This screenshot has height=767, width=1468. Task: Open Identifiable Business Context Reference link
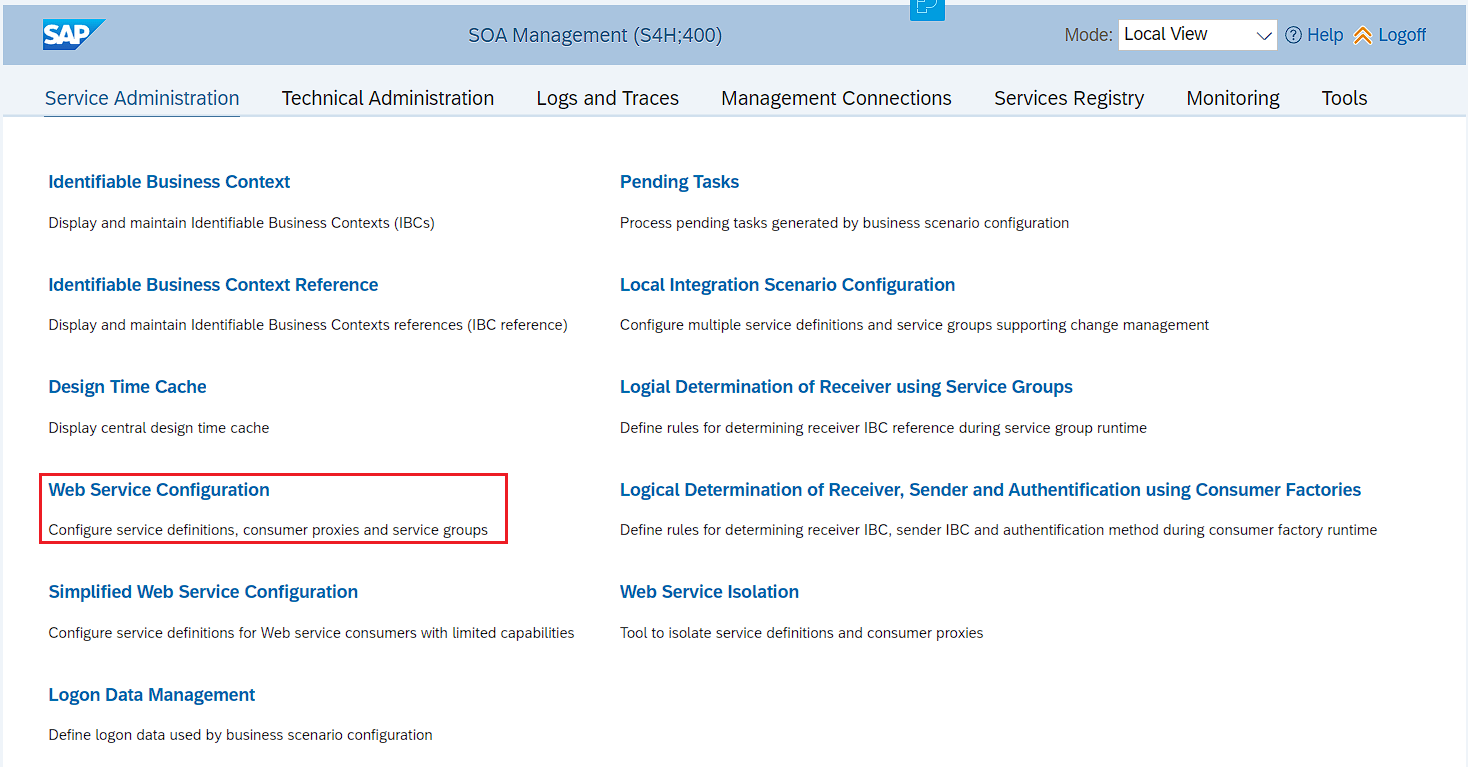[213, 285]
